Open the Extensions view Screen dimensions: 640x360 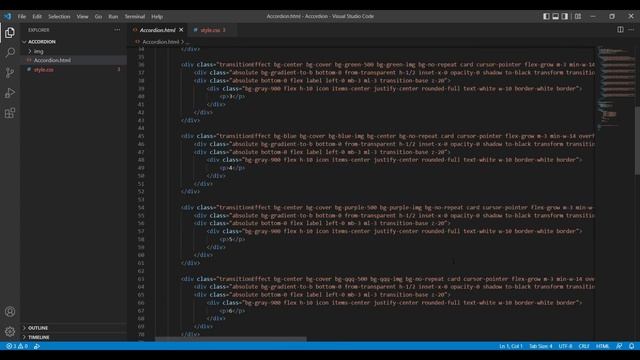click(10, 113)
